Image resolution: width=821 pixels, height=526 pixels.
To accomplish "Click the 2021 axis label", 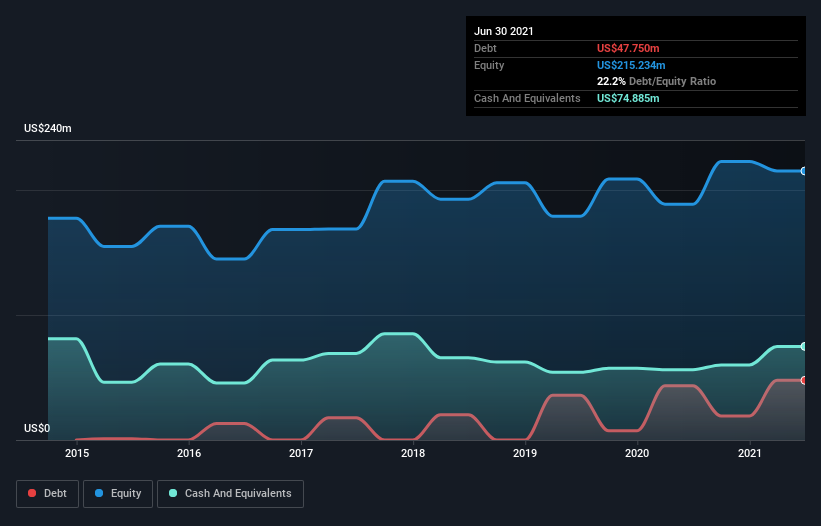I will click(750, 453).
